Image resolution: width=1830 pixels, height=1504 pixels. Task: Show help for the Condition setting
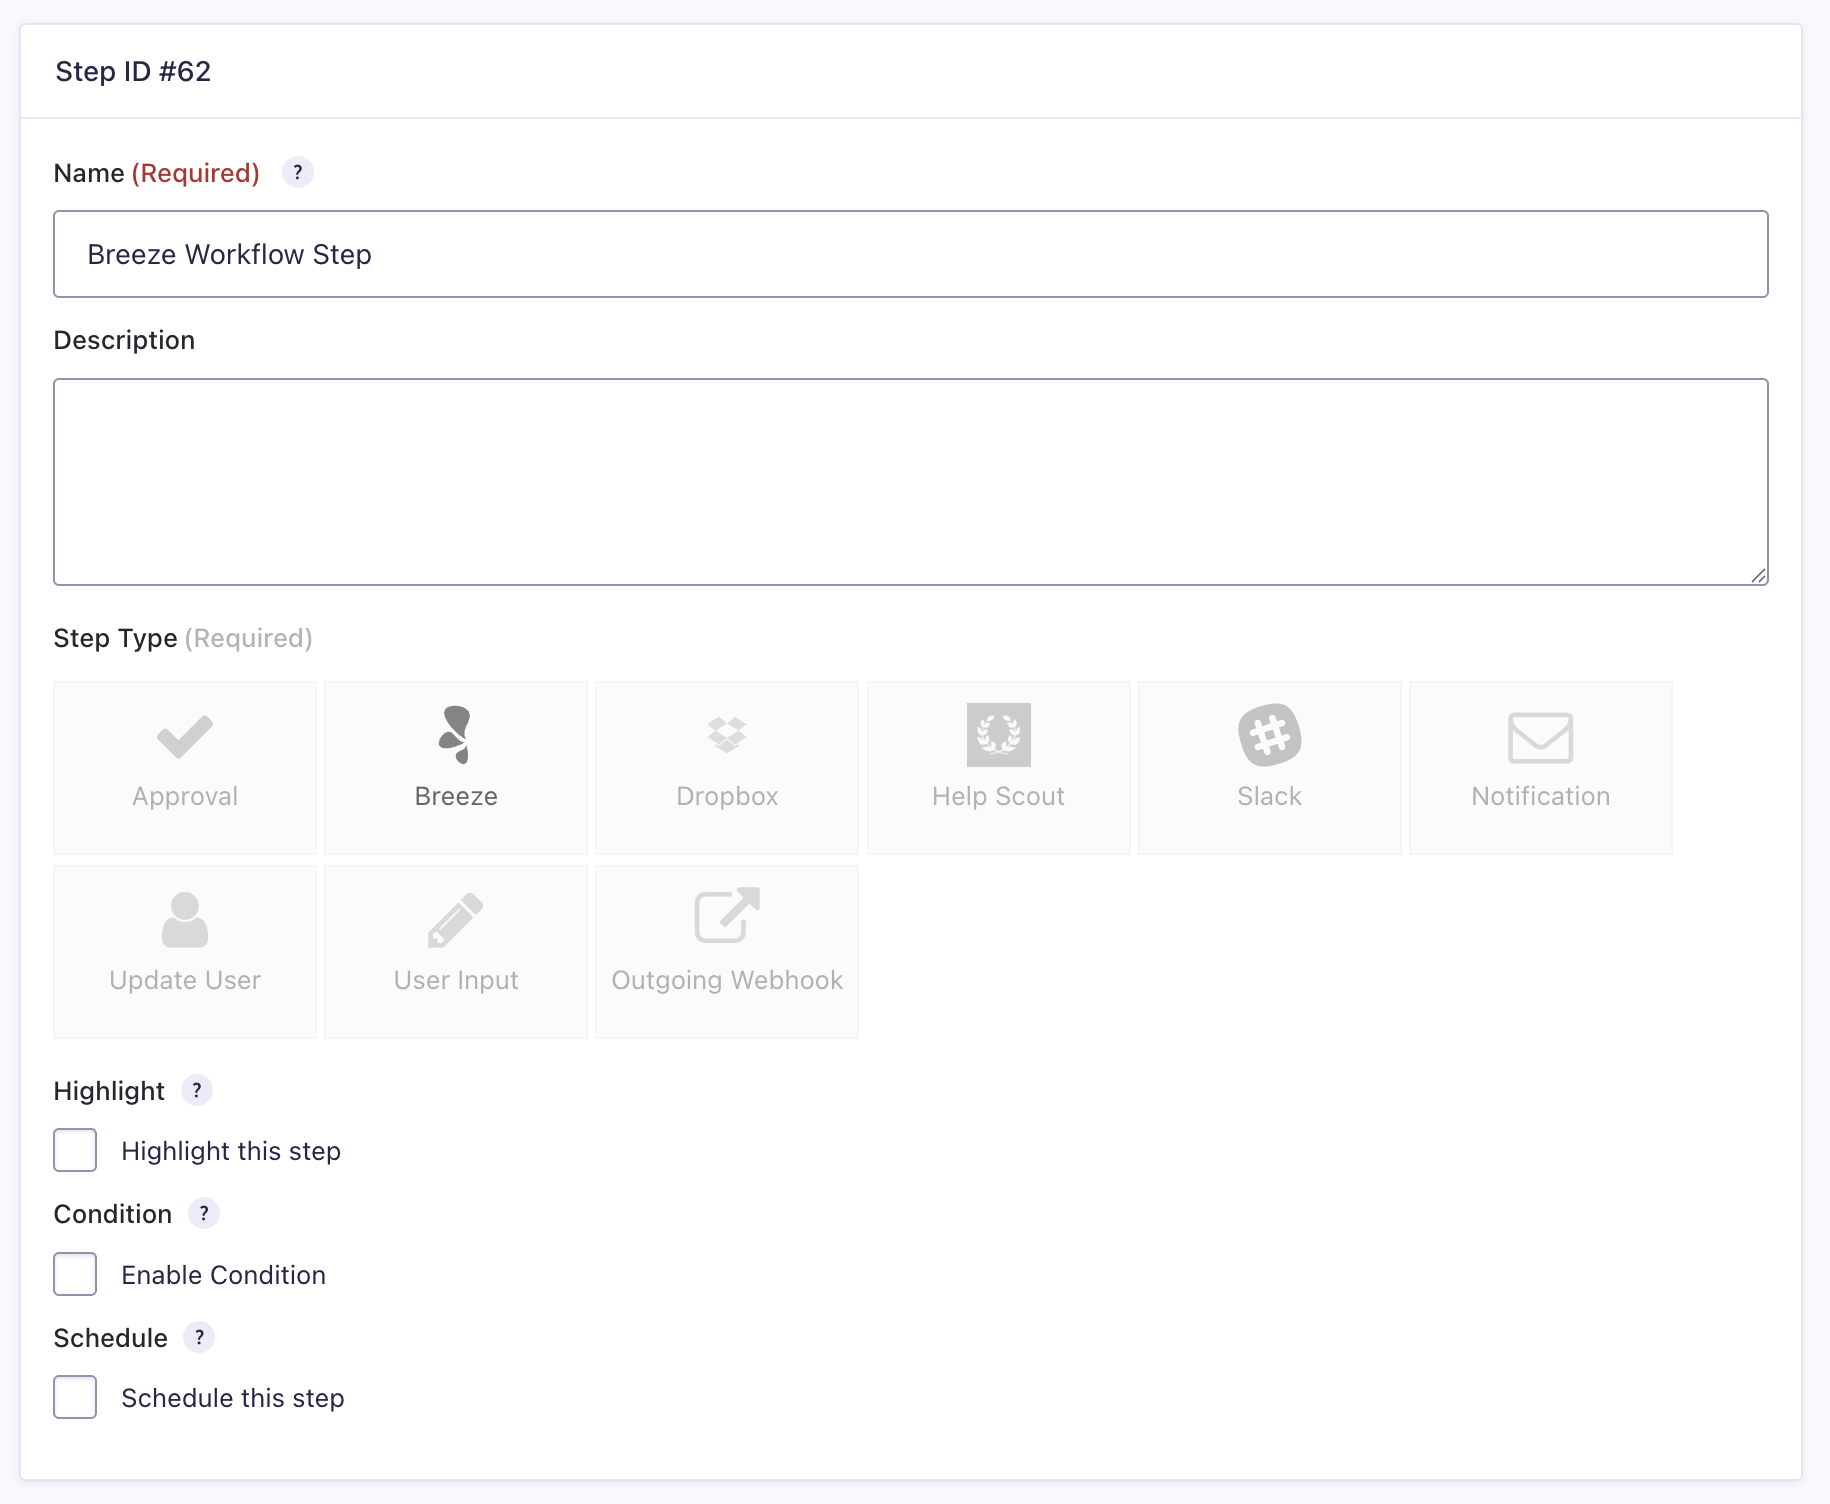point(204,1214)
